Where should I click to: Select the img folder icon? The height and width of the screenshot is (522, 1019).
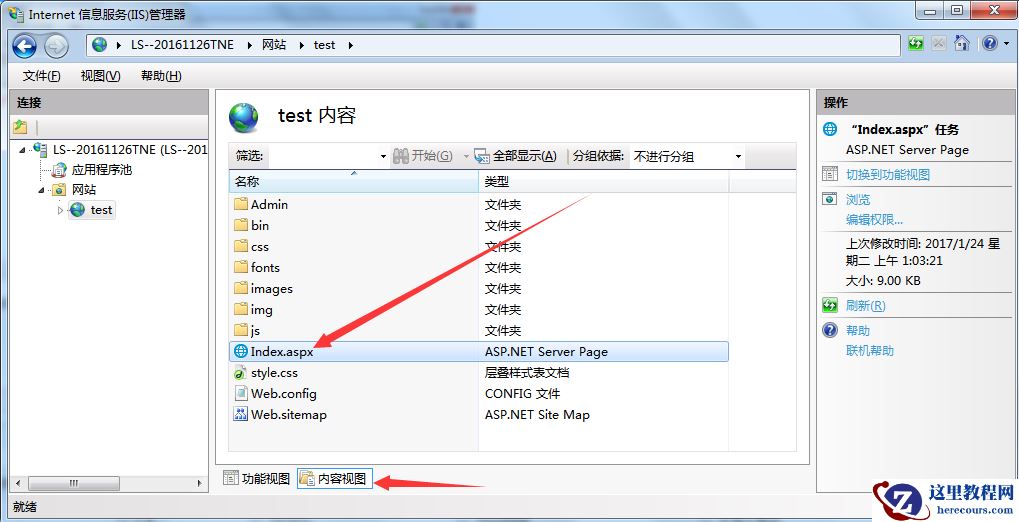coord(241,309)
